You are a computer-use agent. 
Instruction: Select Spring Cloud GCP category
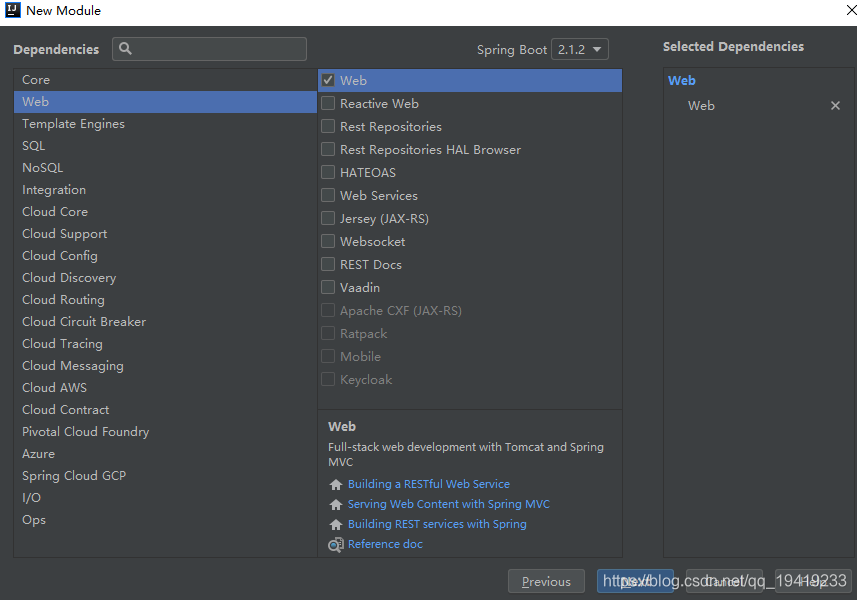[165, 475]
